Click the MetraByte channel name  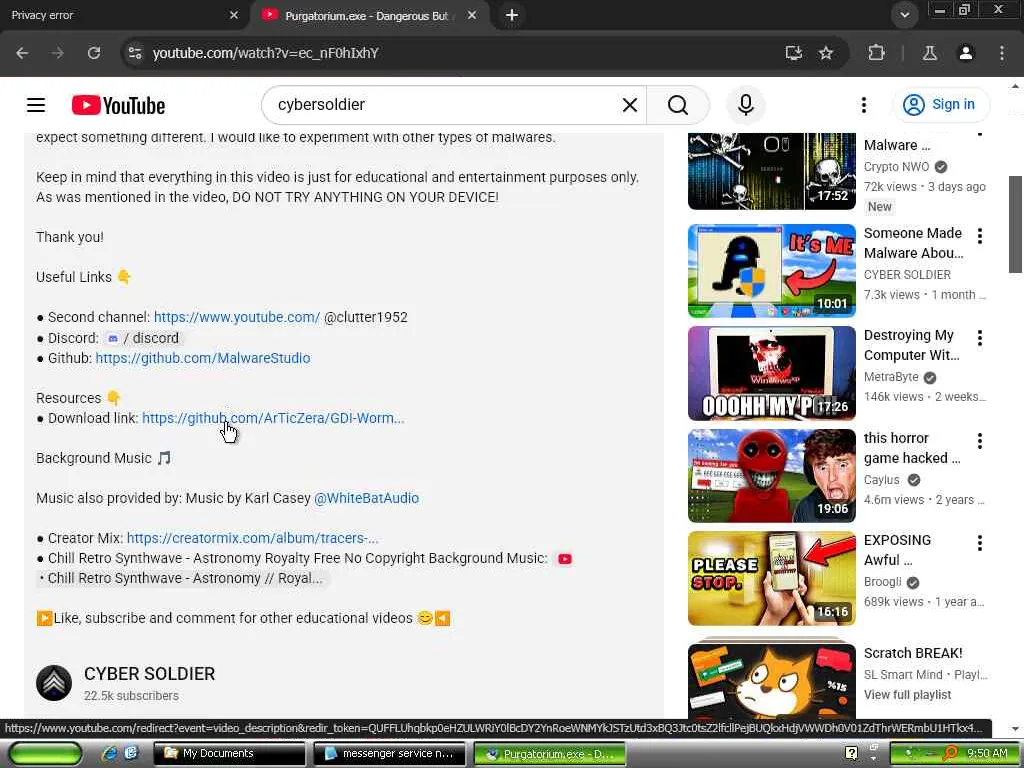pyautogui.click(x=891, y=377)
